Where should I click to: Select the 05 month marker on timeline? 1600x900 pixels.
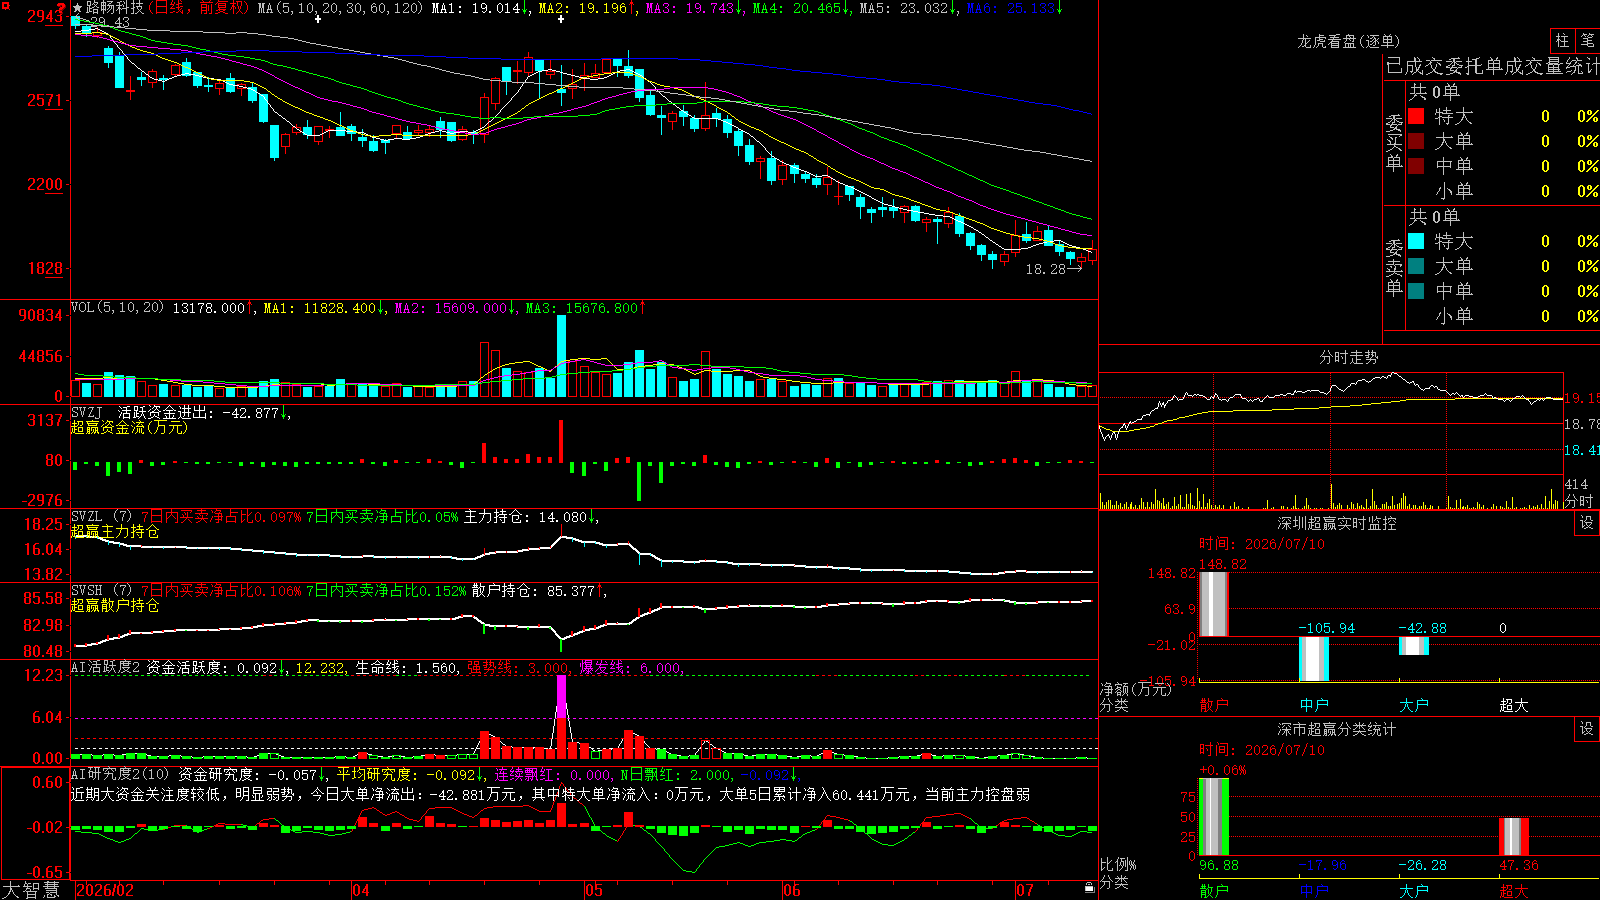(x=594, y=890)
